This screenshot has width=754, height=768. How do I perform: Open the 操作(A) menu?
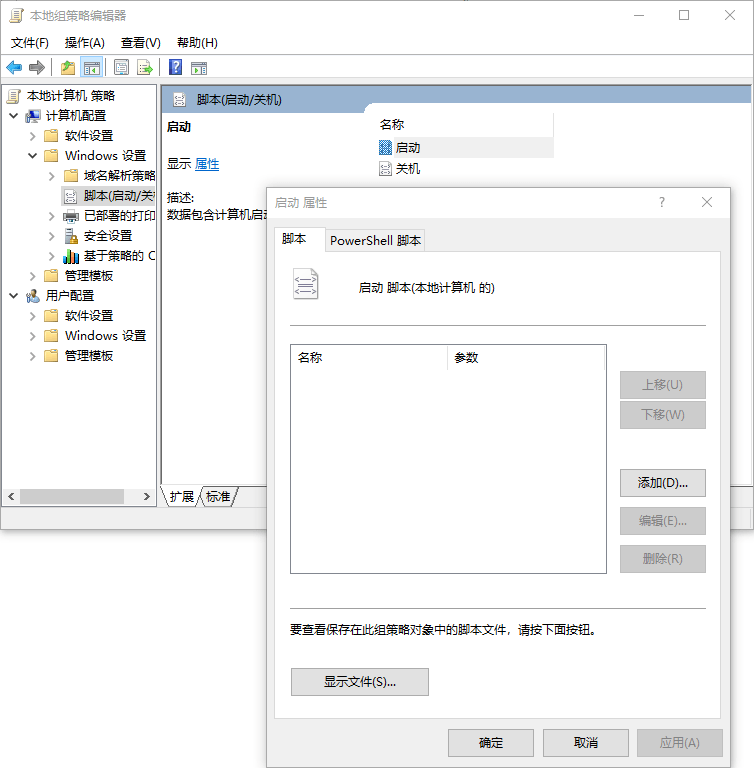[x=84, y=42]
